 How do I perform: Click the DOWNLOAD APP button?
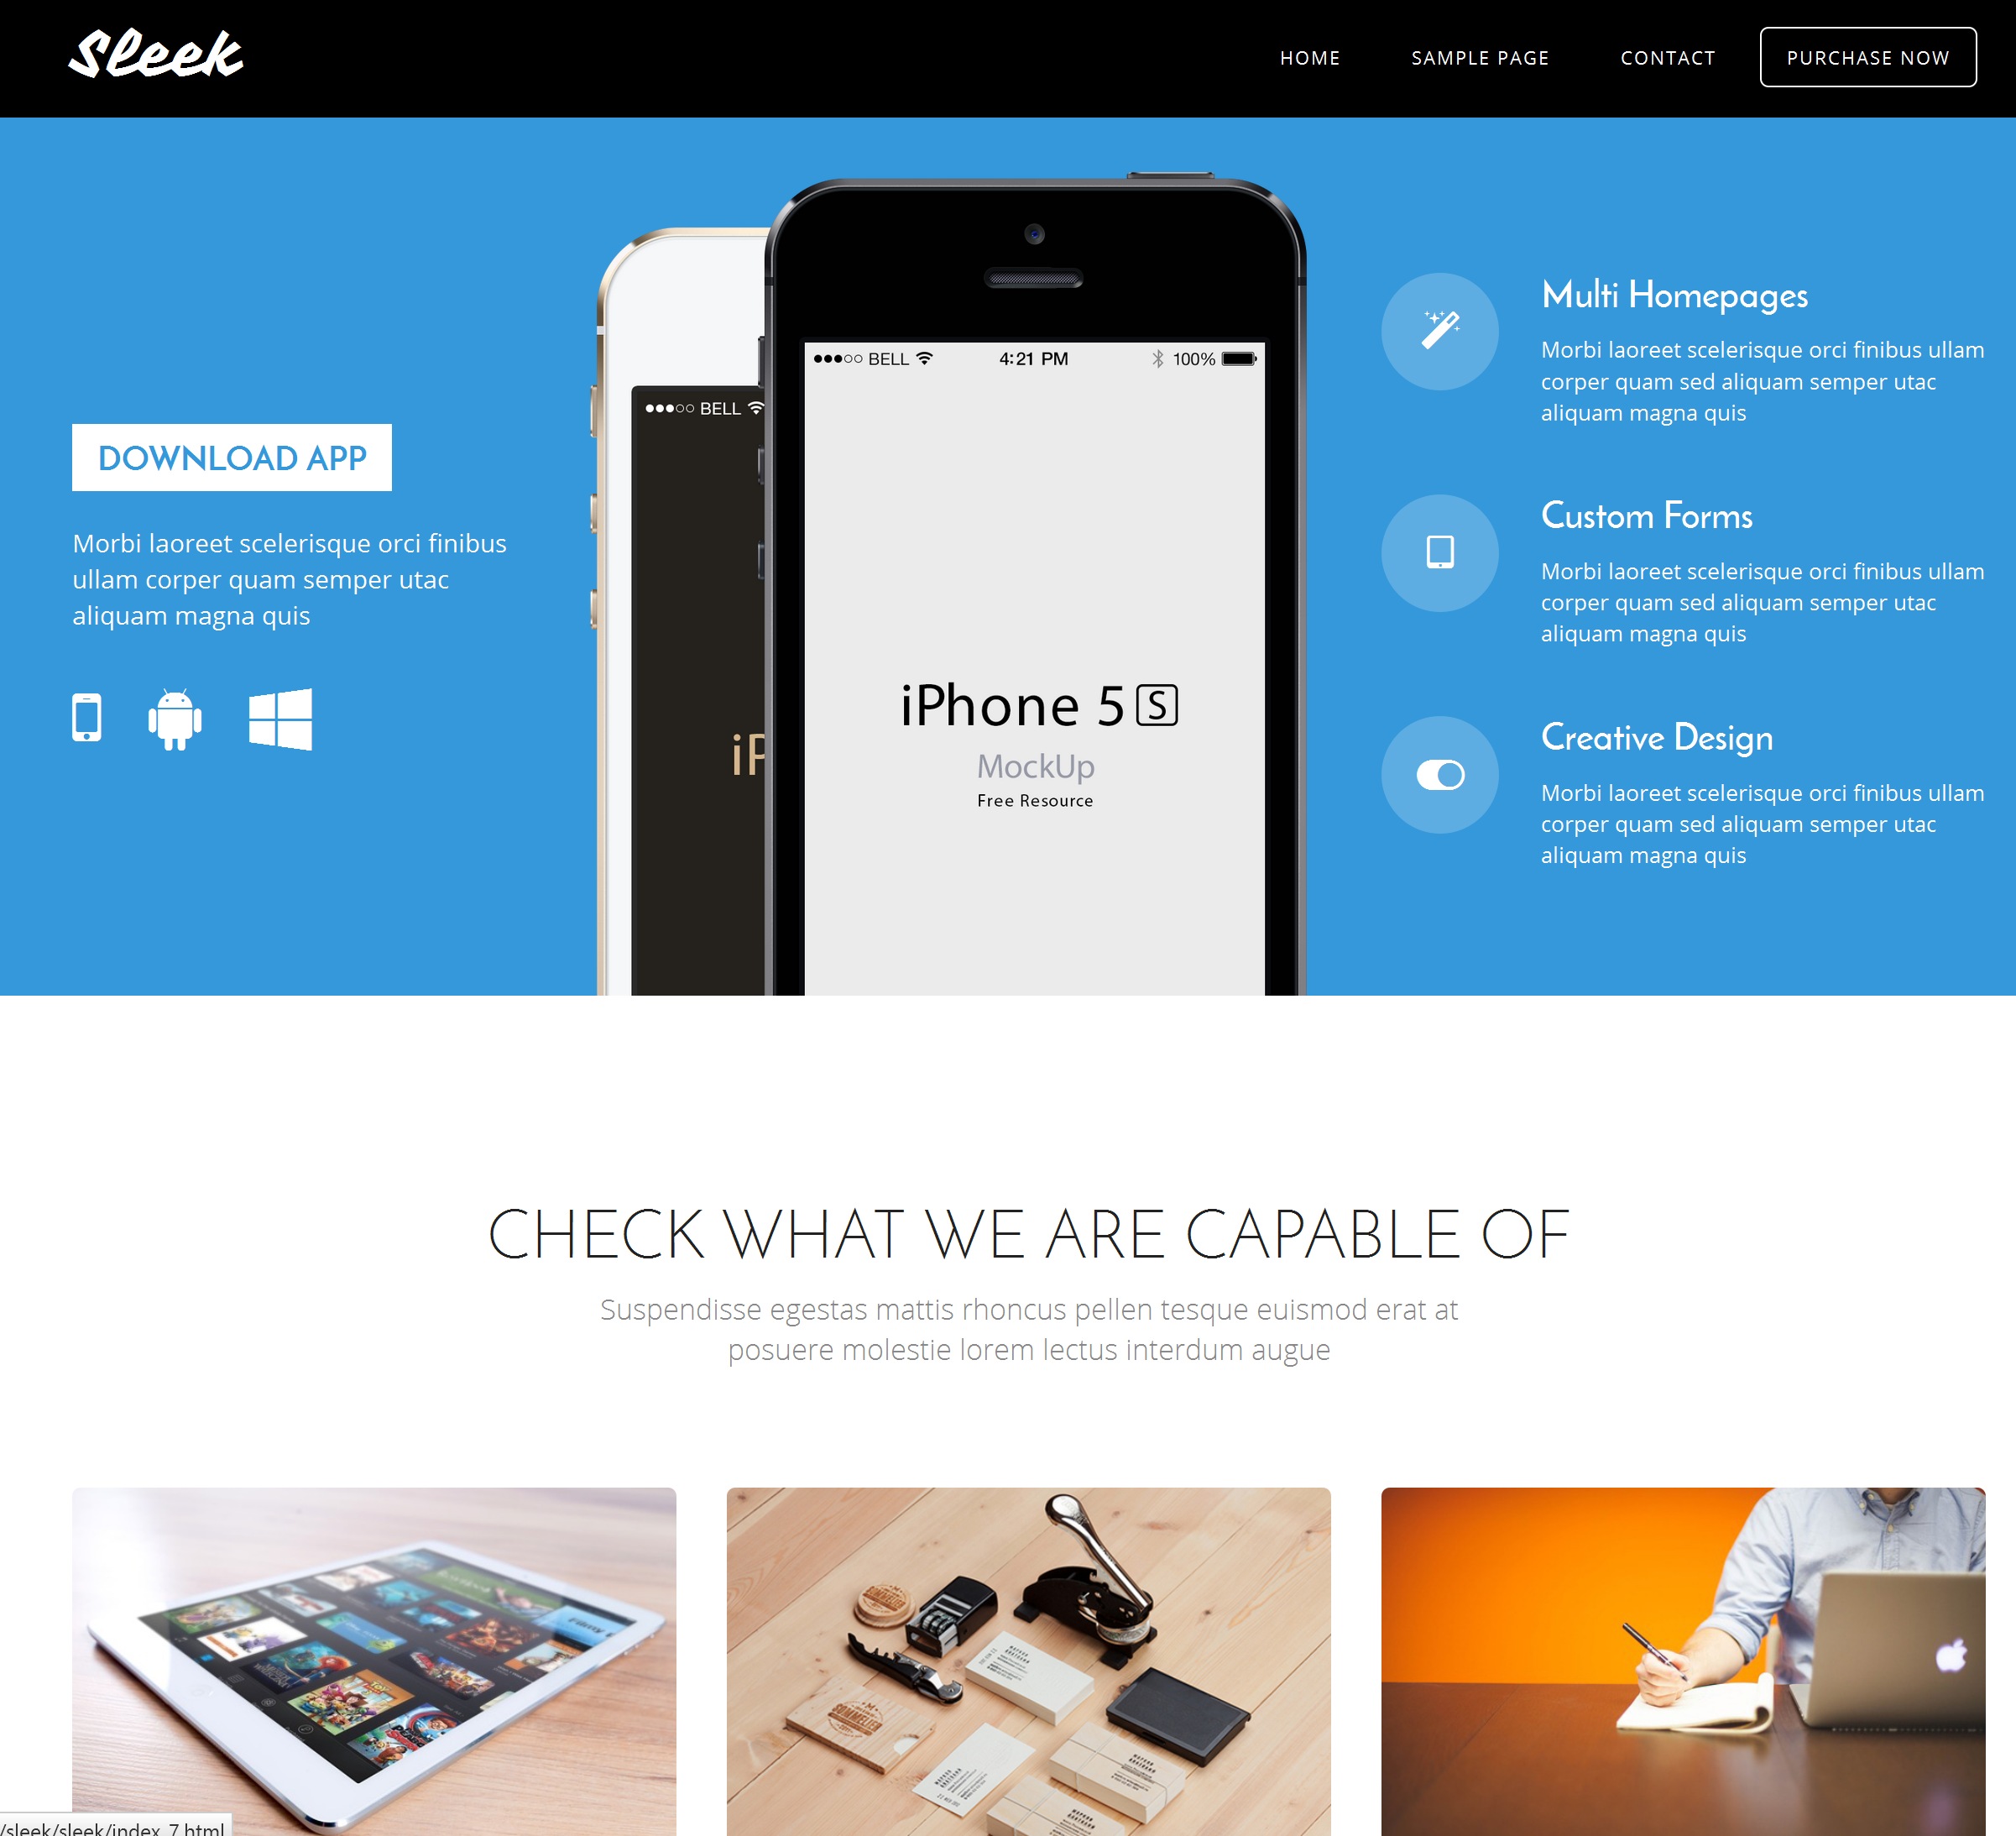tap(232, 458)
